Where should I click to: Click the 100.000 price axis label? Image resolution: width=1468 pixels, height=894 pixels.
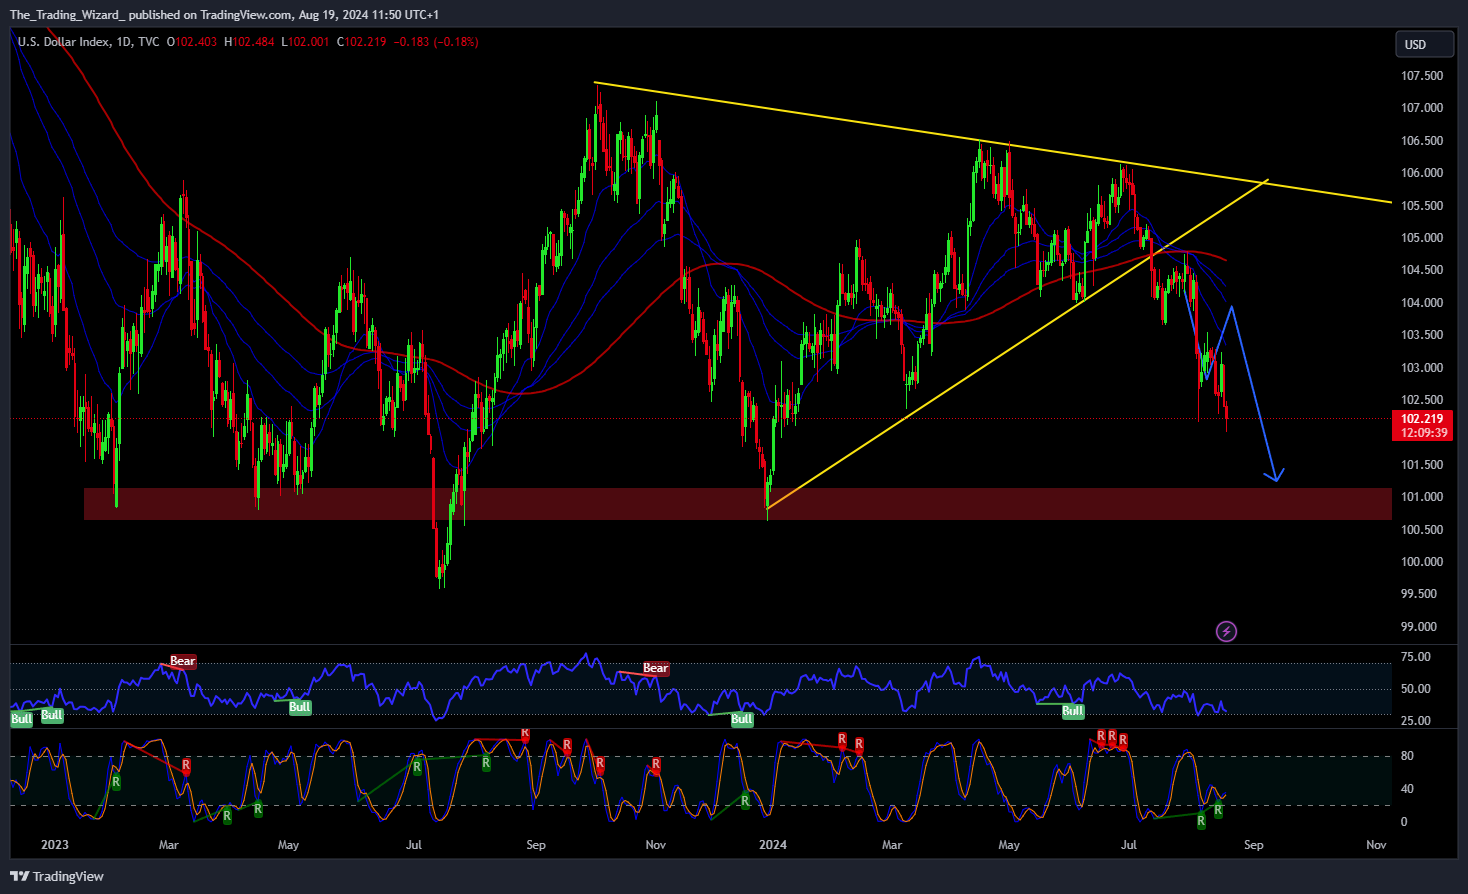1421,562
